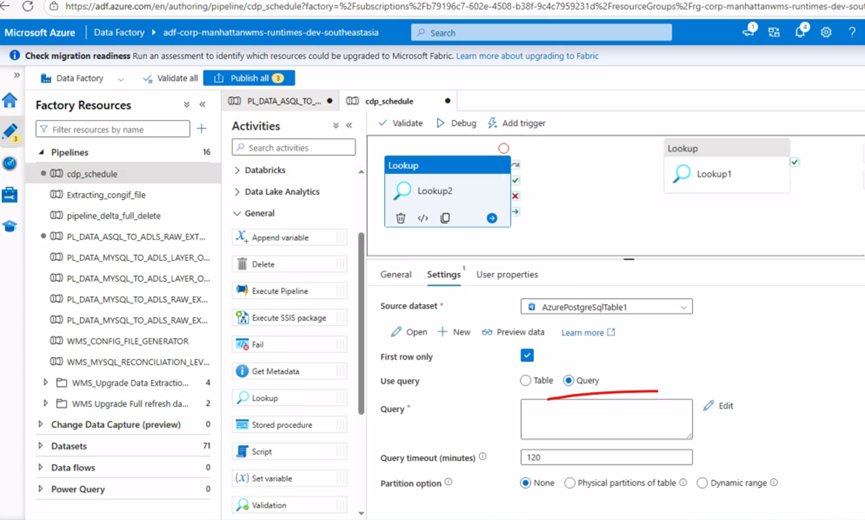The image size is (865, 520).
Task: Click Edit next to Query box
Action: pos(718,406)
